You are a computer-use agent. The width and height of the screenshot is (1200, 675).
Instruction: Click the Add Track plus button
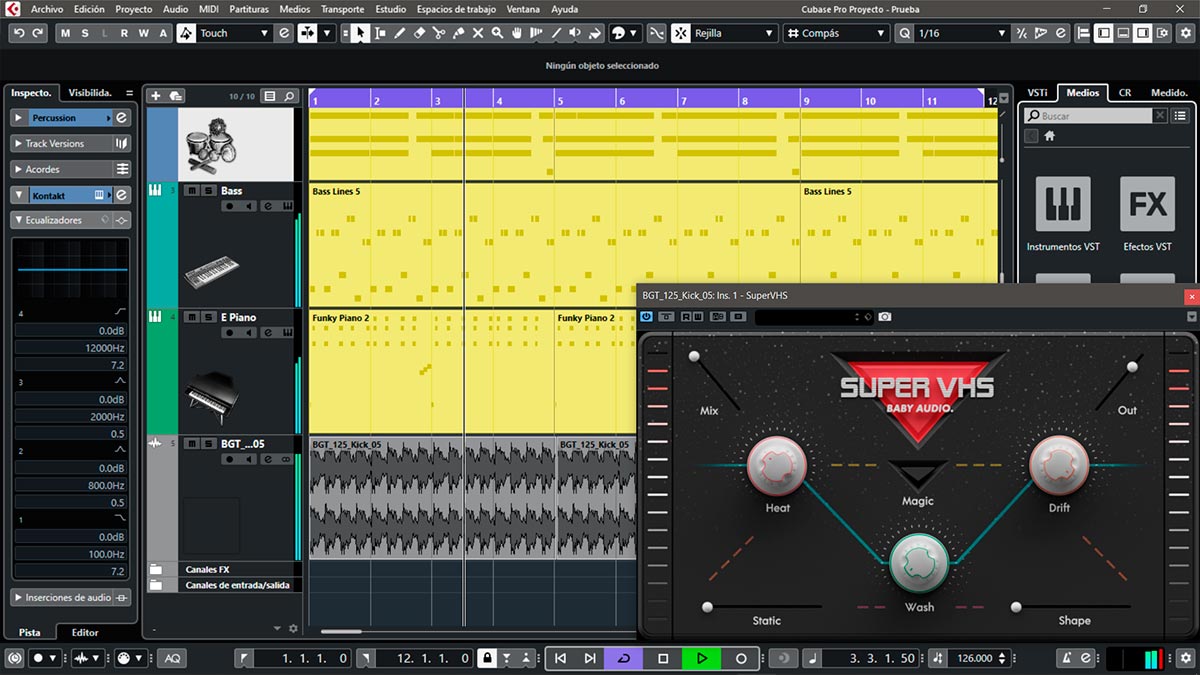pos(155,96)
